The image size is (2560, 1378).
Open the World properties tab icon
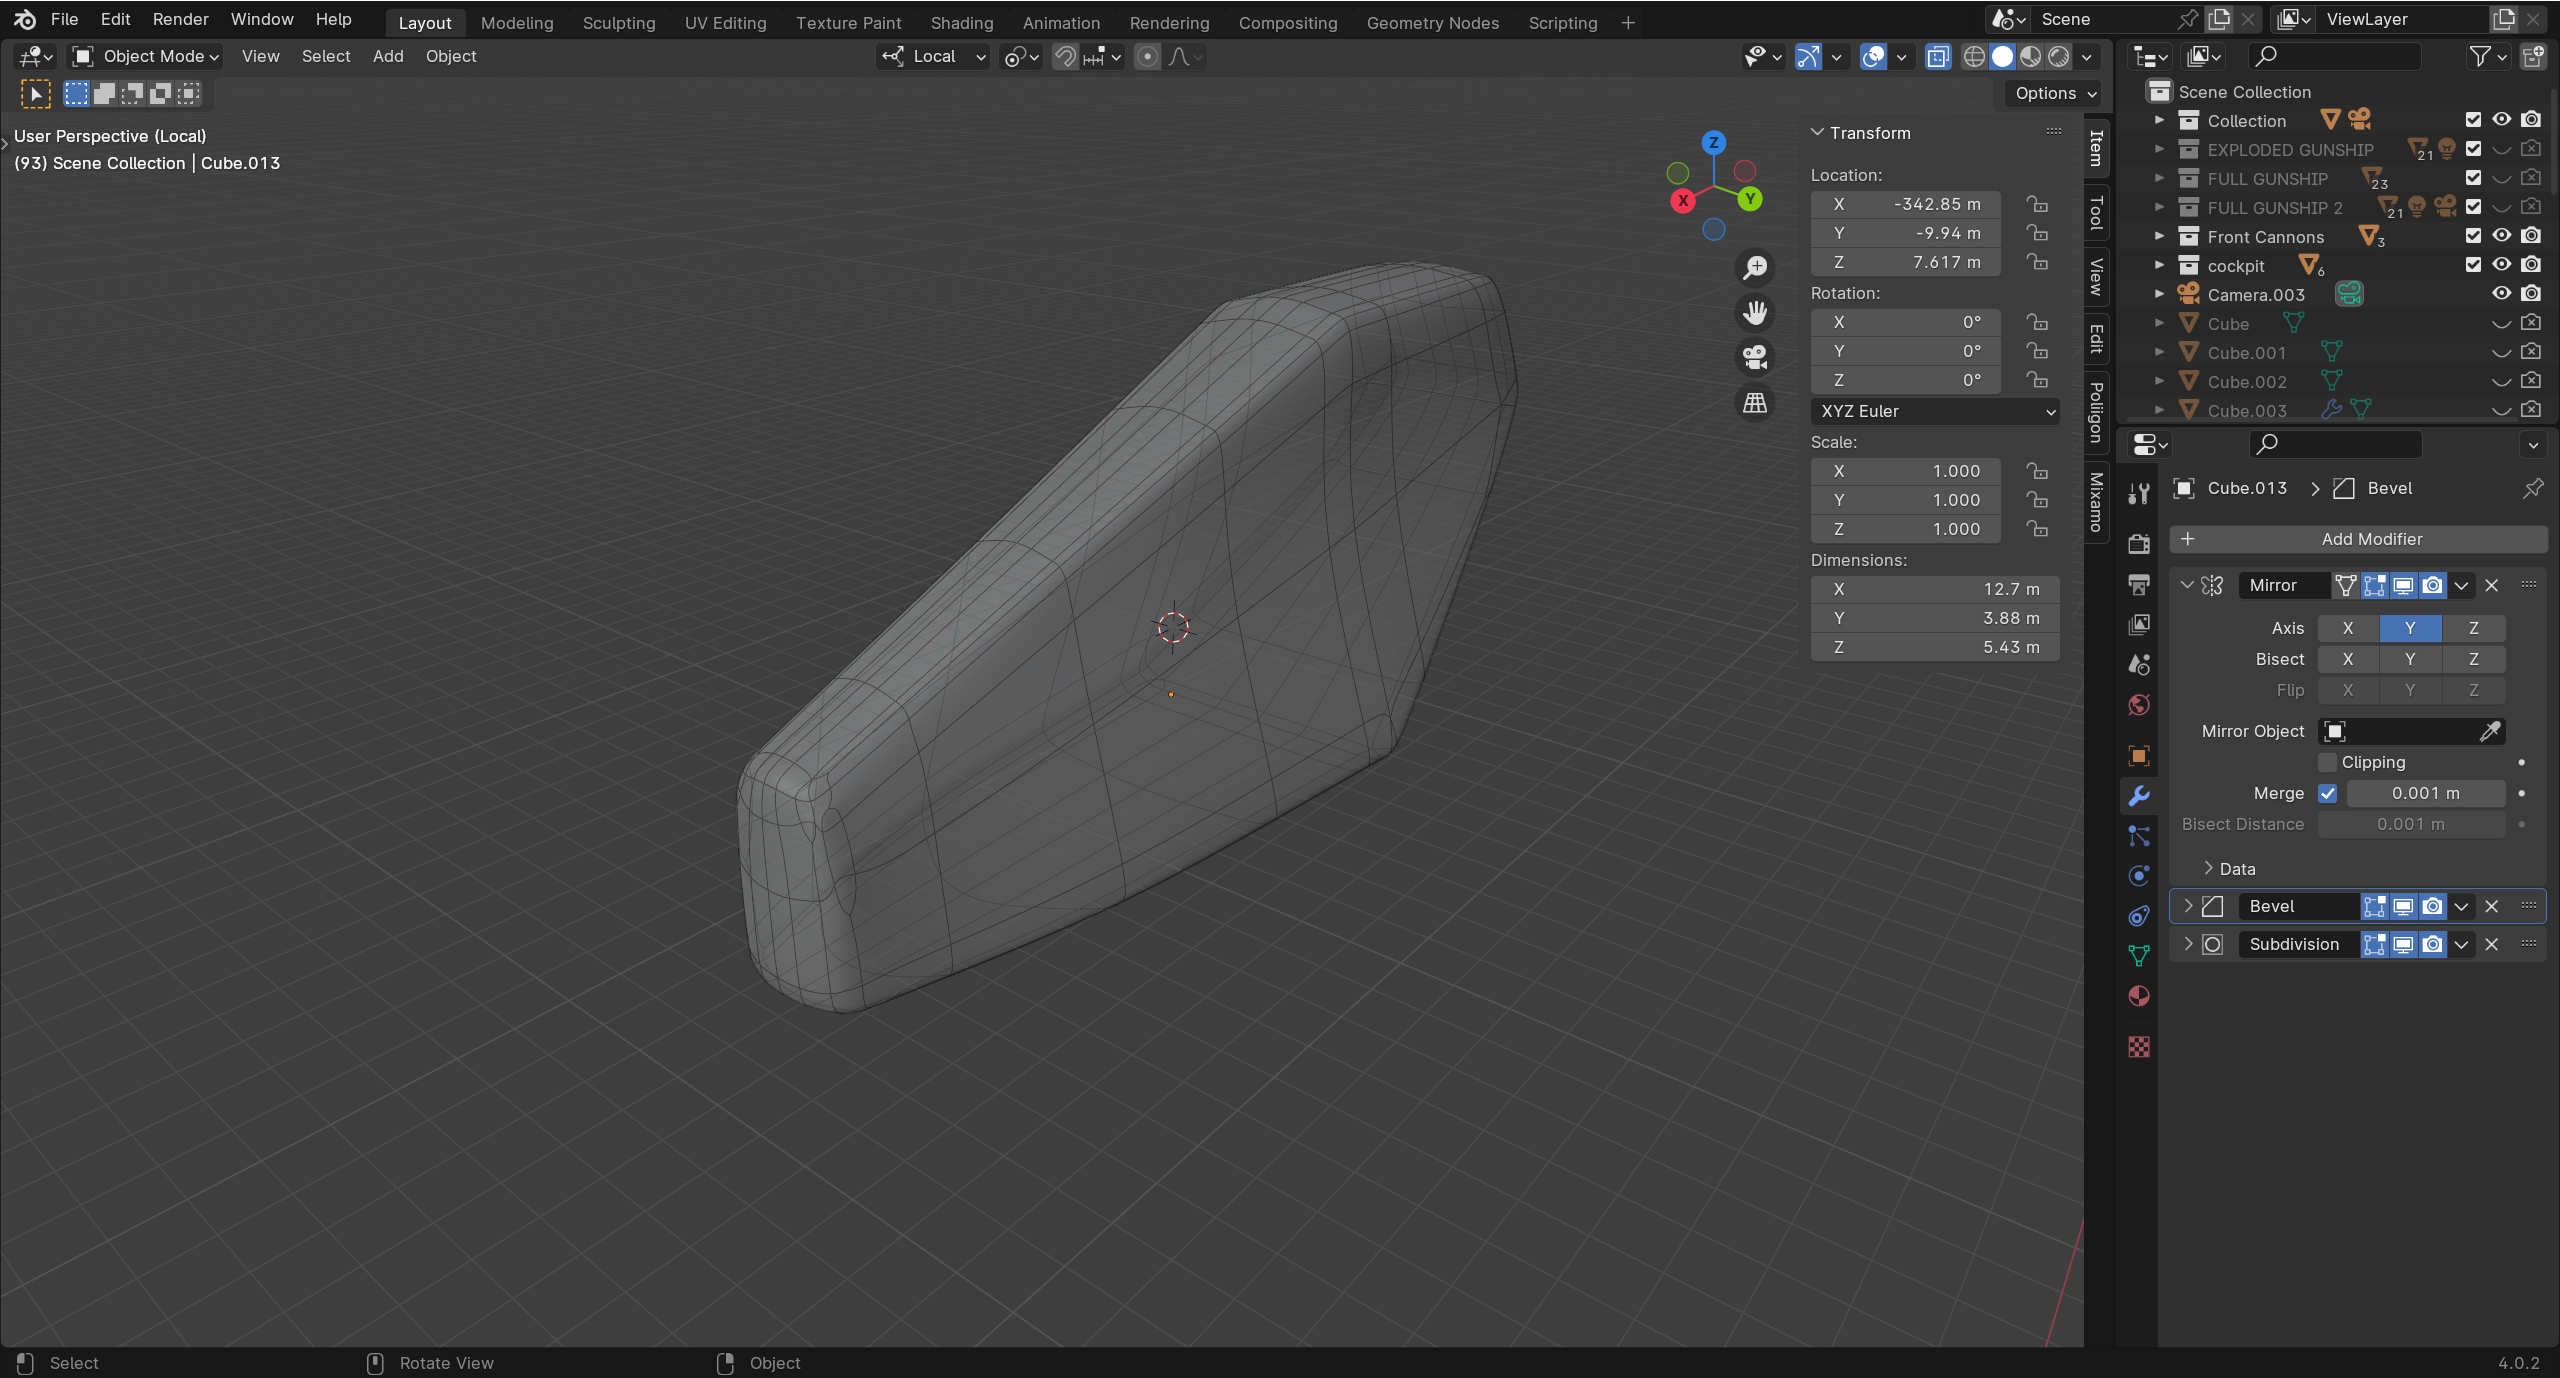(2139, 705)
